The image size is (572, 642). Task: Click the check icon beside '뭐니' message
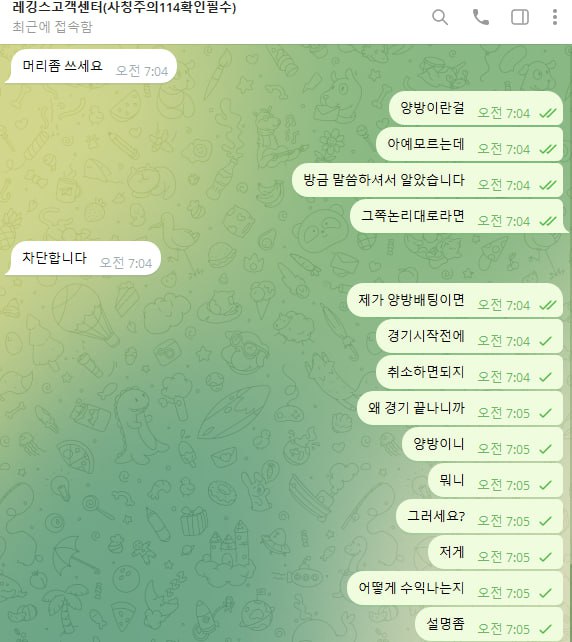click(545, 485)
